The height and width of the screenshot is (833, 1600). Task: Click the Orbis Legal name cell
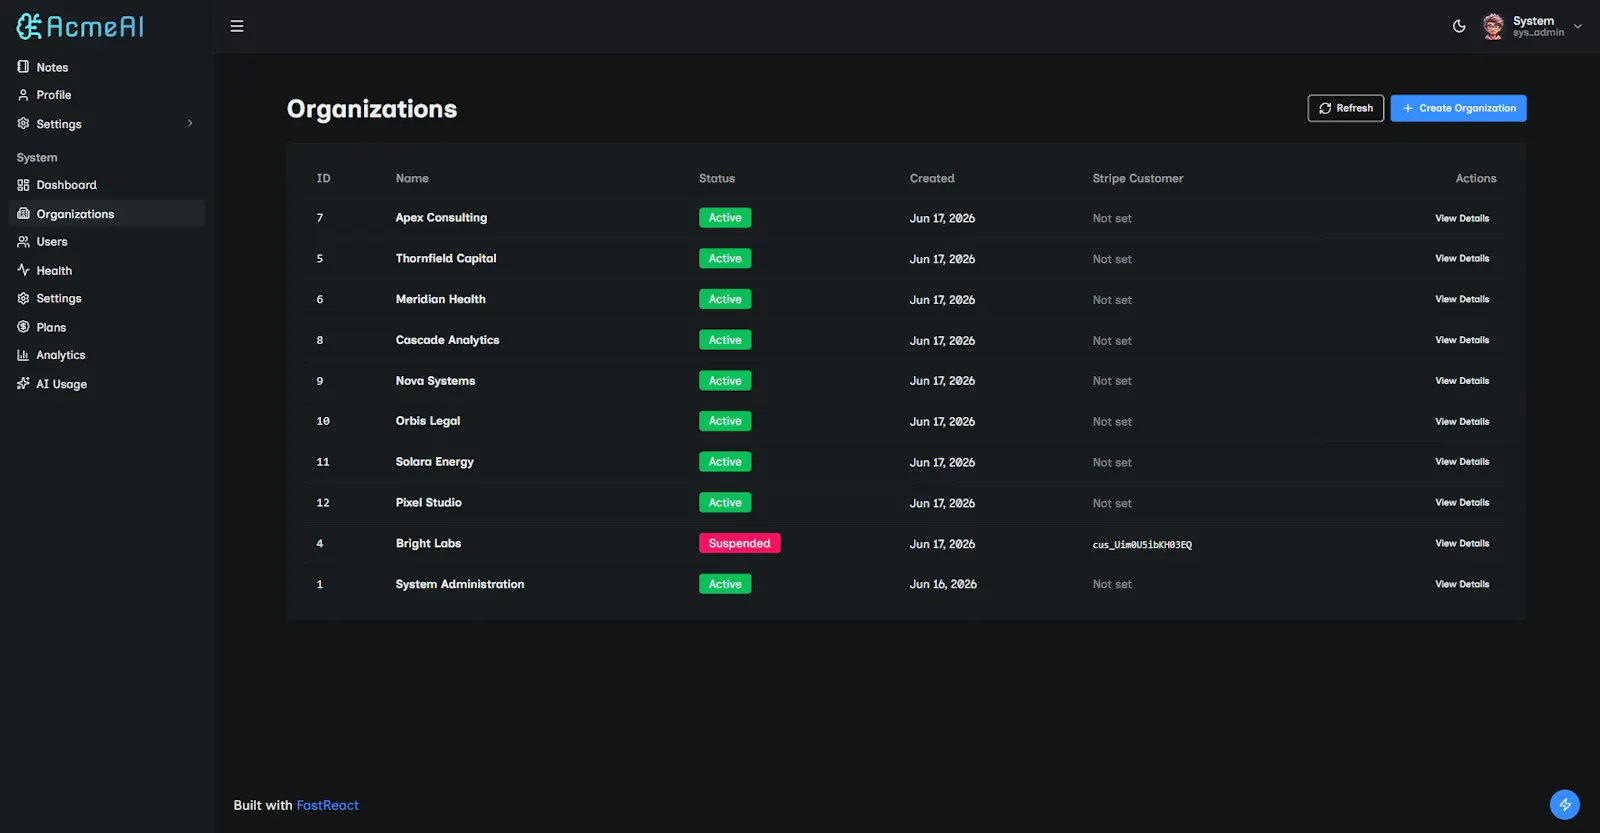[x=428, y=421]
